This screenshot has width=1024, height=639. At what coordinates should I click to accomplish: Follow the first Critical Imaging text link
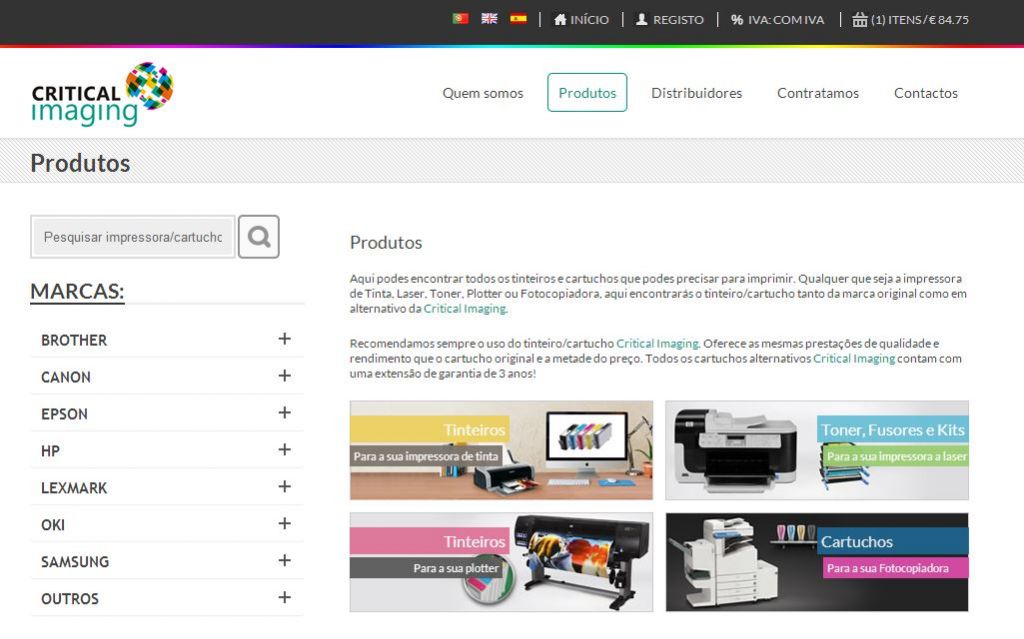click(465, 309)
